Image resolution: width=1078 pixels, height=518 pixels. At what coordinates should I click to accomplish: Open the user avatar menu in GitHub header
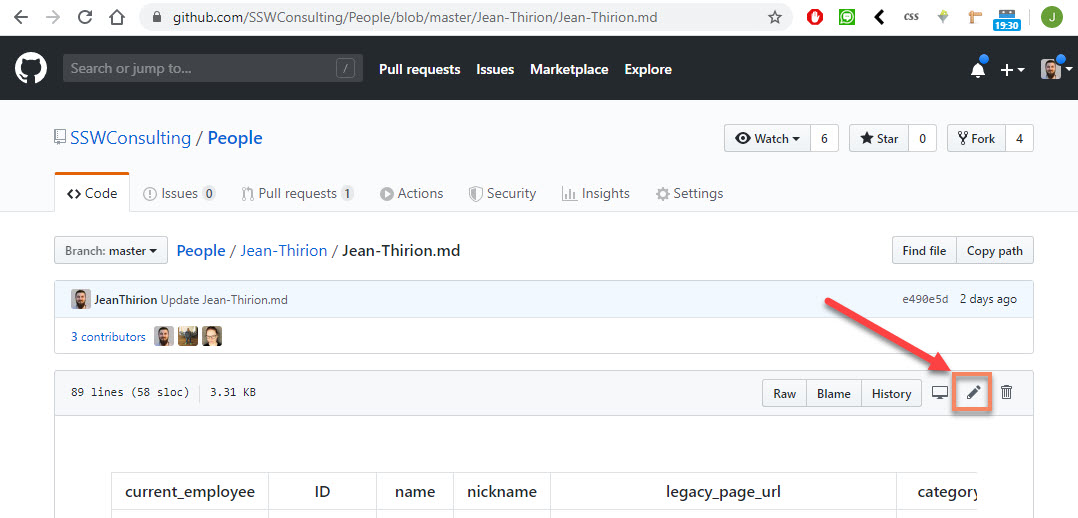click(1056, 69)
